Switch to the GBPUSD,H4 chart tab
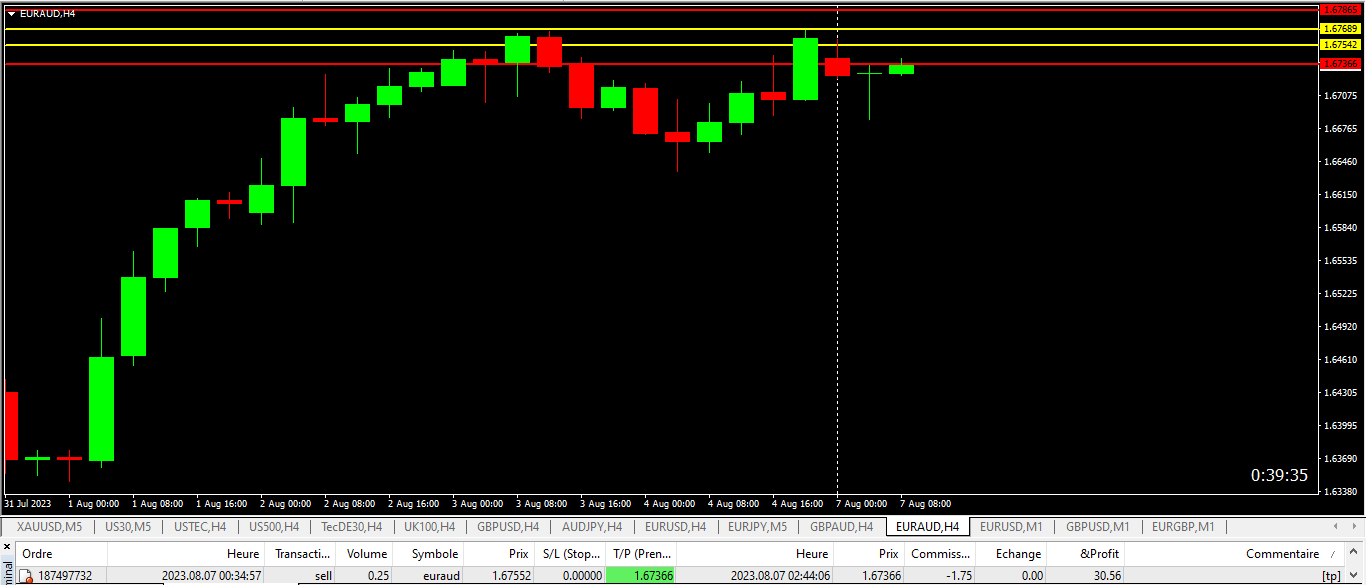The image size is (1366, 585). (508, 527)
